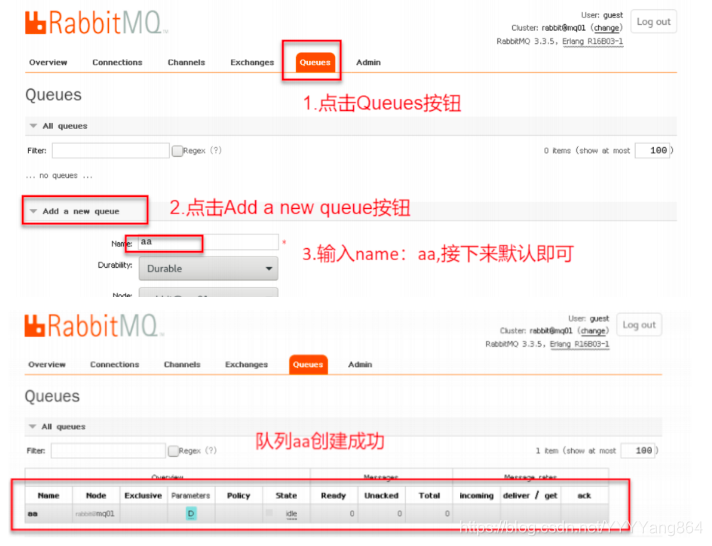This screenshot has width=712, height=546.
Task: Sort by Ready column header
Action: point(333,496)
